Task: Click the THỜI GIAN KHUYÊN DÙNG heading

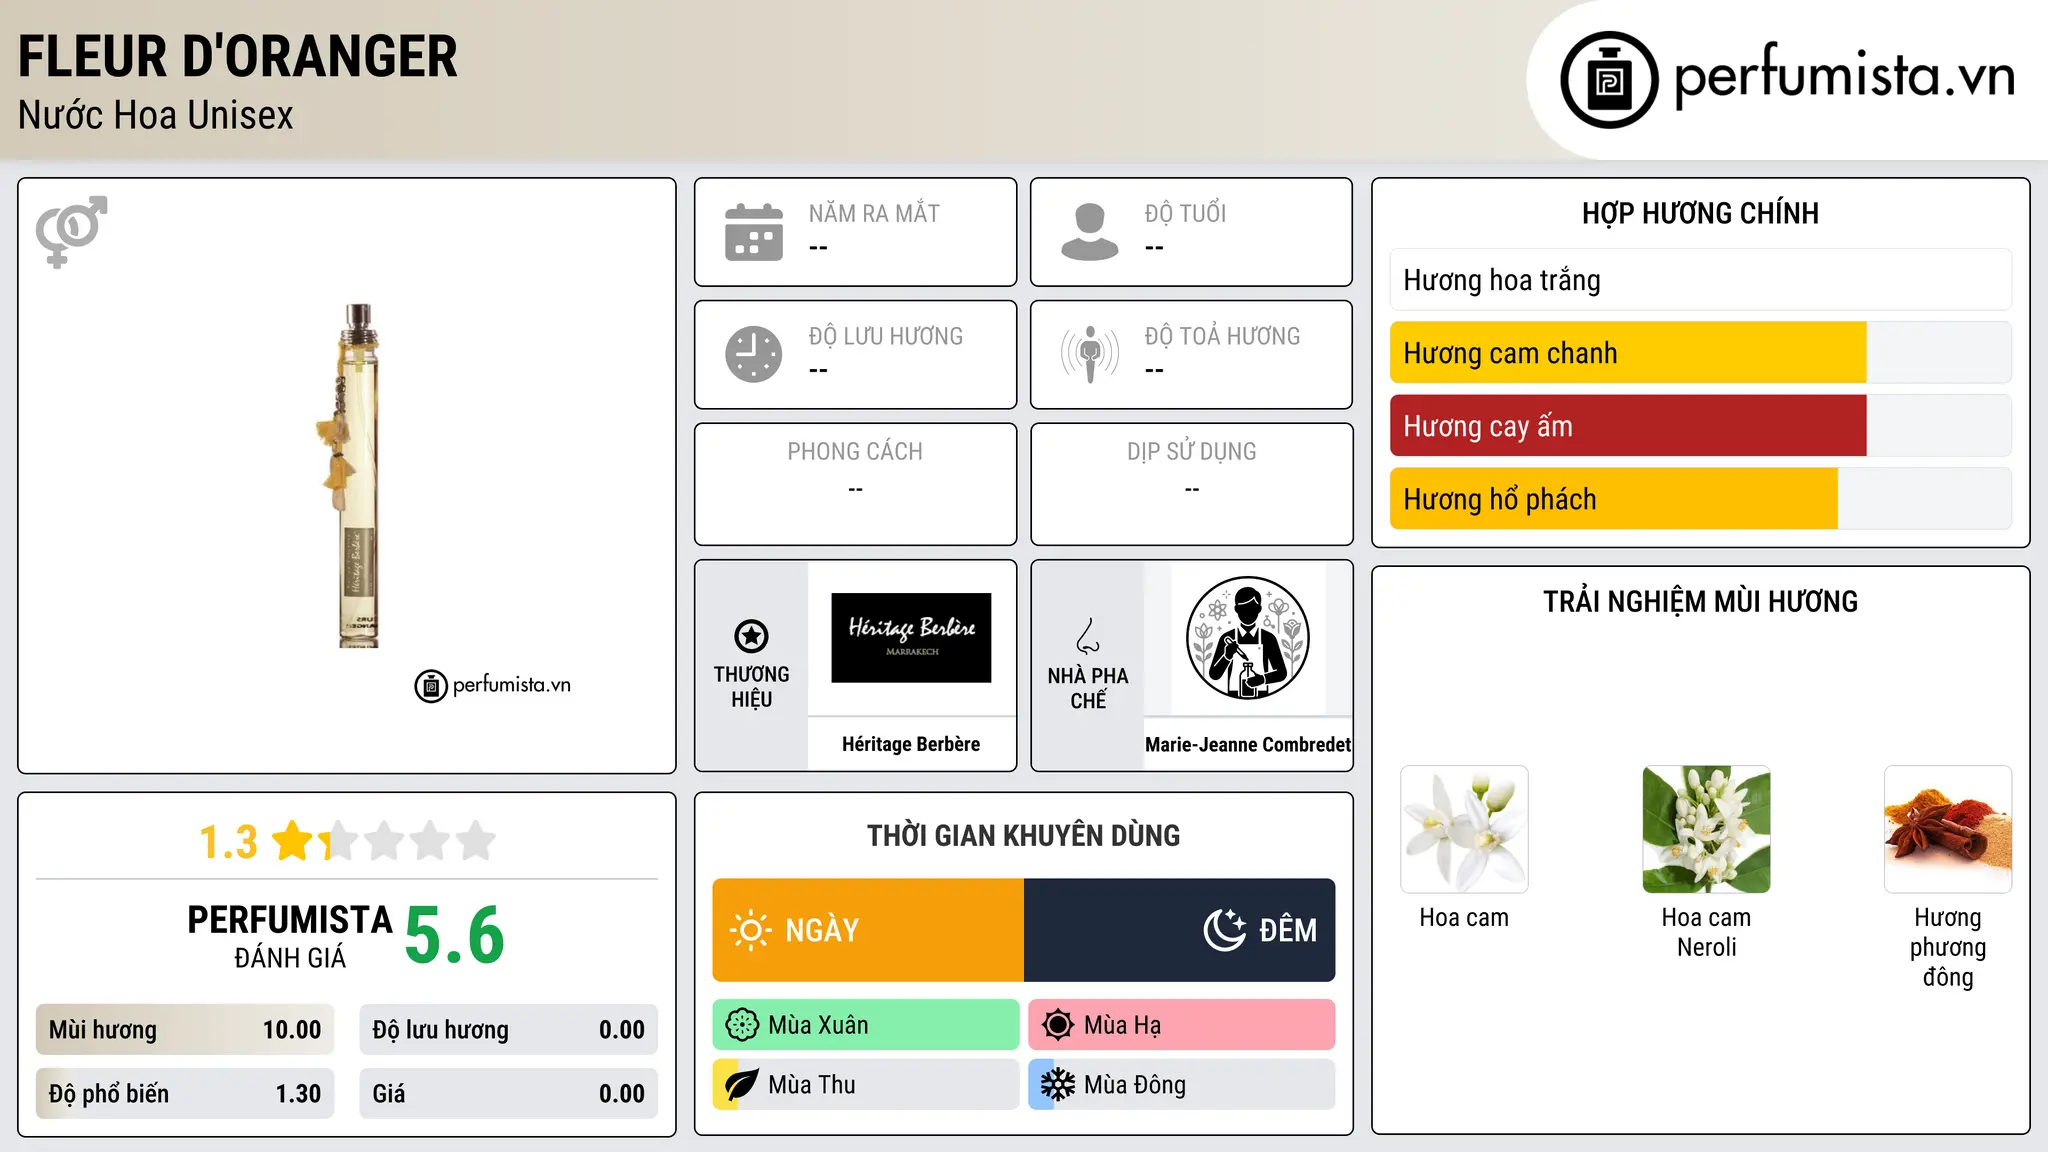Action: coord(1024,835)
